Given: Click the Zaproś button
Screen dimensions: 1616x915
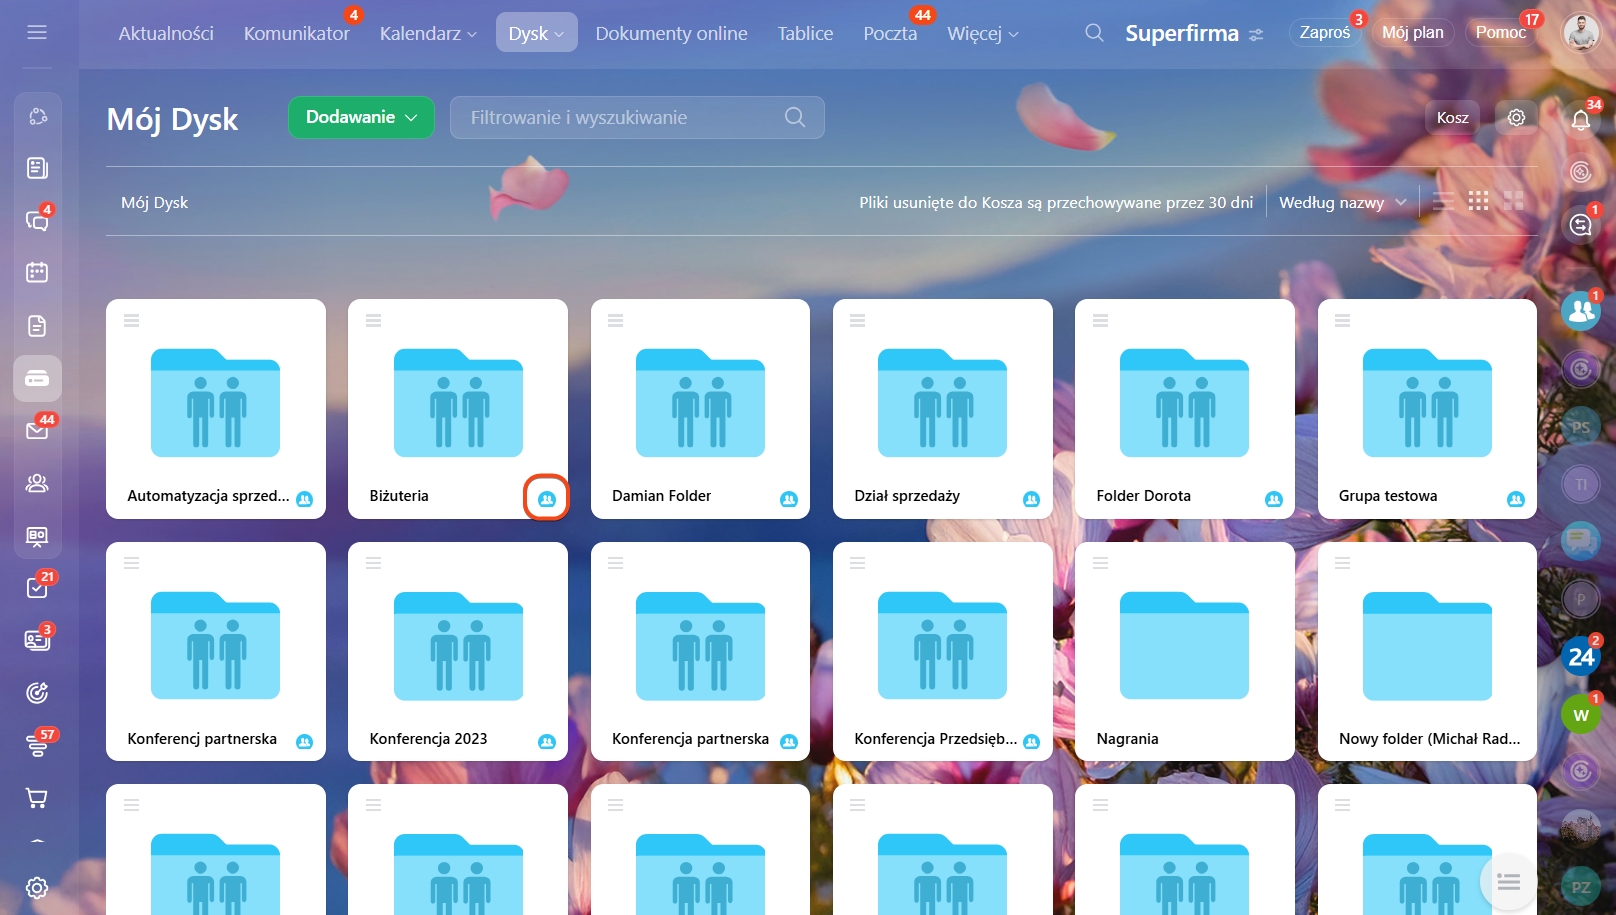Looking at the screenshot, I should click(1325, 32).
